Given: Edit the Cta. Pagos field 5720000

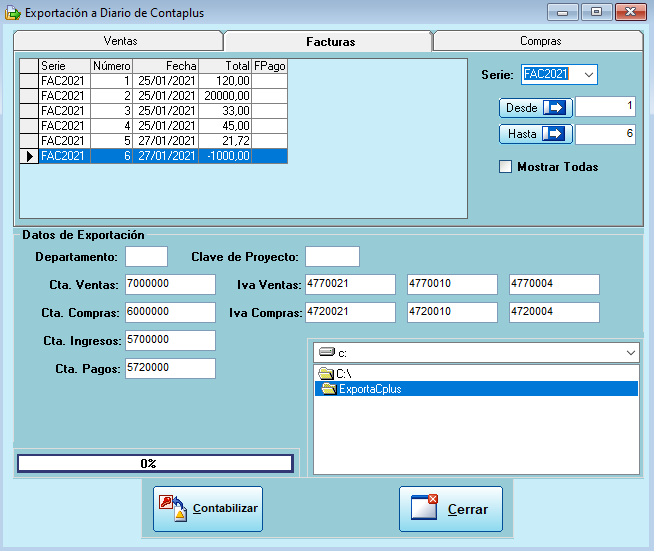Looking at the screenshot, I should (x=170, y=368).
